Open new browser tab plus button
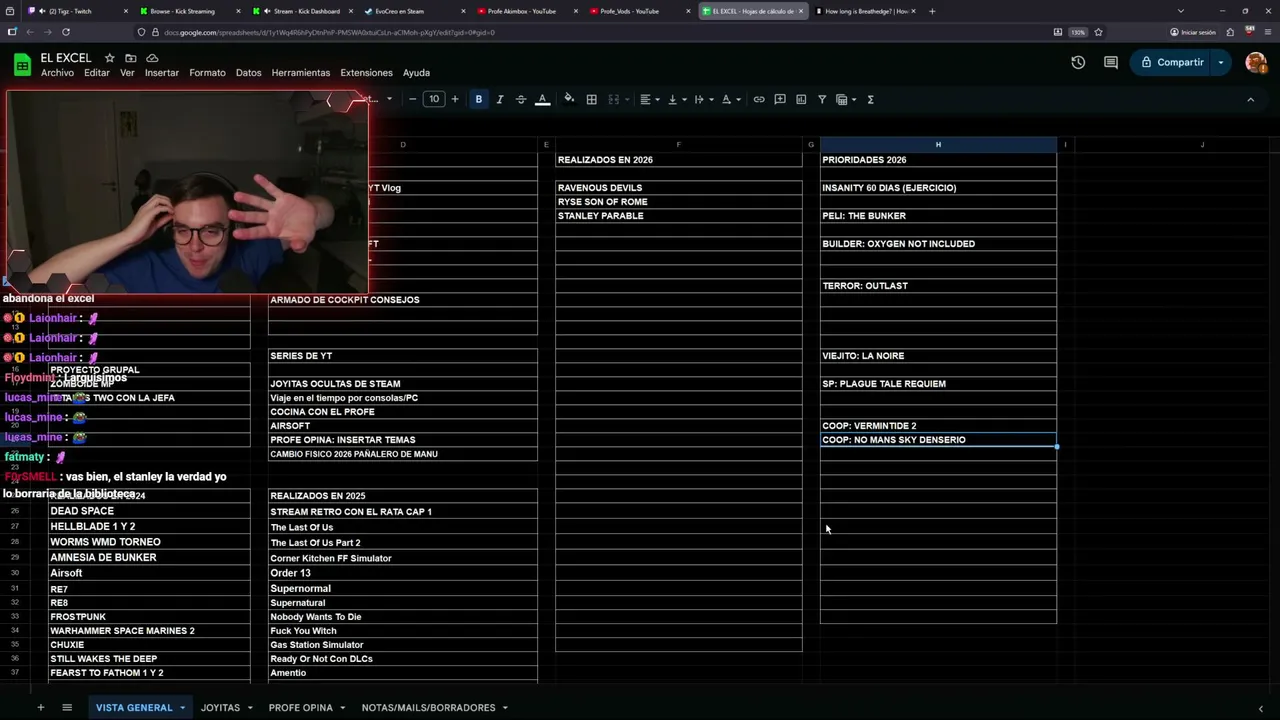This screenshot has height=720, width=1280. coord(932,11)
